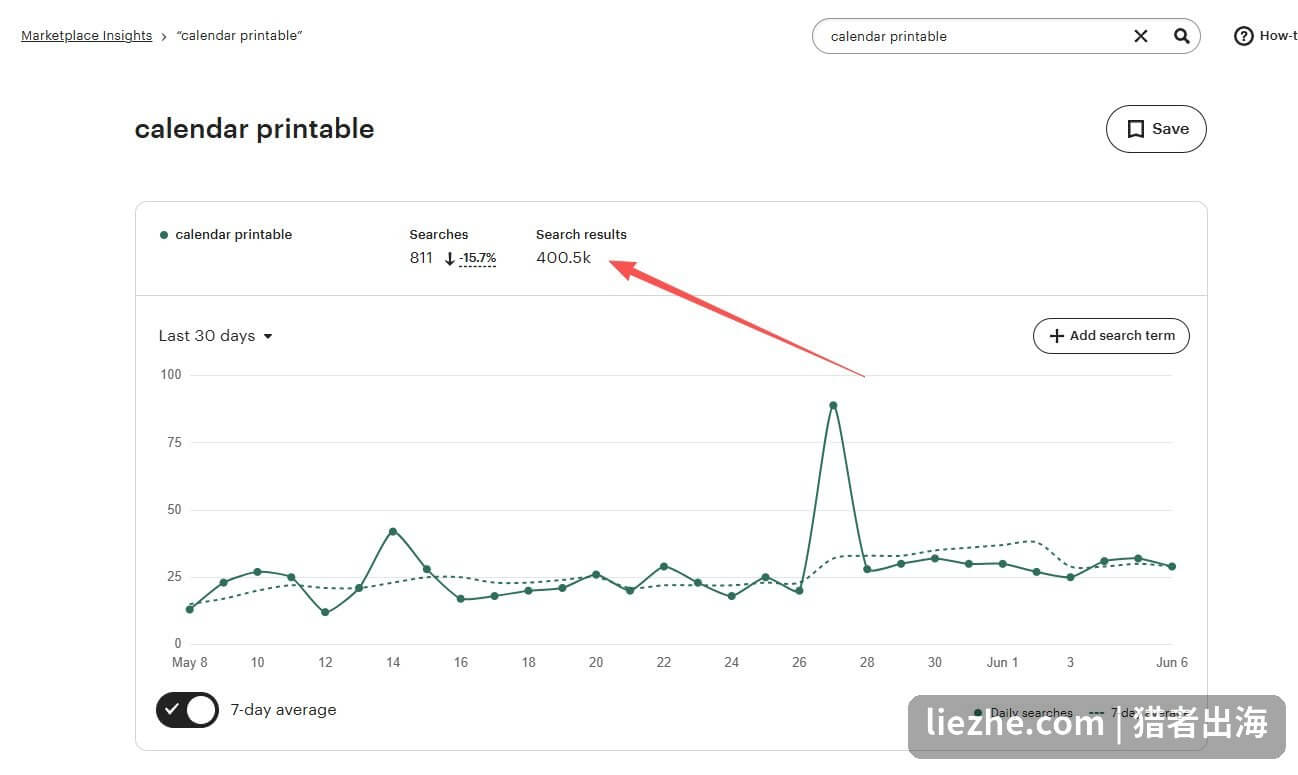This screenshot has height=775, width=1298.
Task: Expand the Last 30 days dropdown
Action: pos(216,336)
